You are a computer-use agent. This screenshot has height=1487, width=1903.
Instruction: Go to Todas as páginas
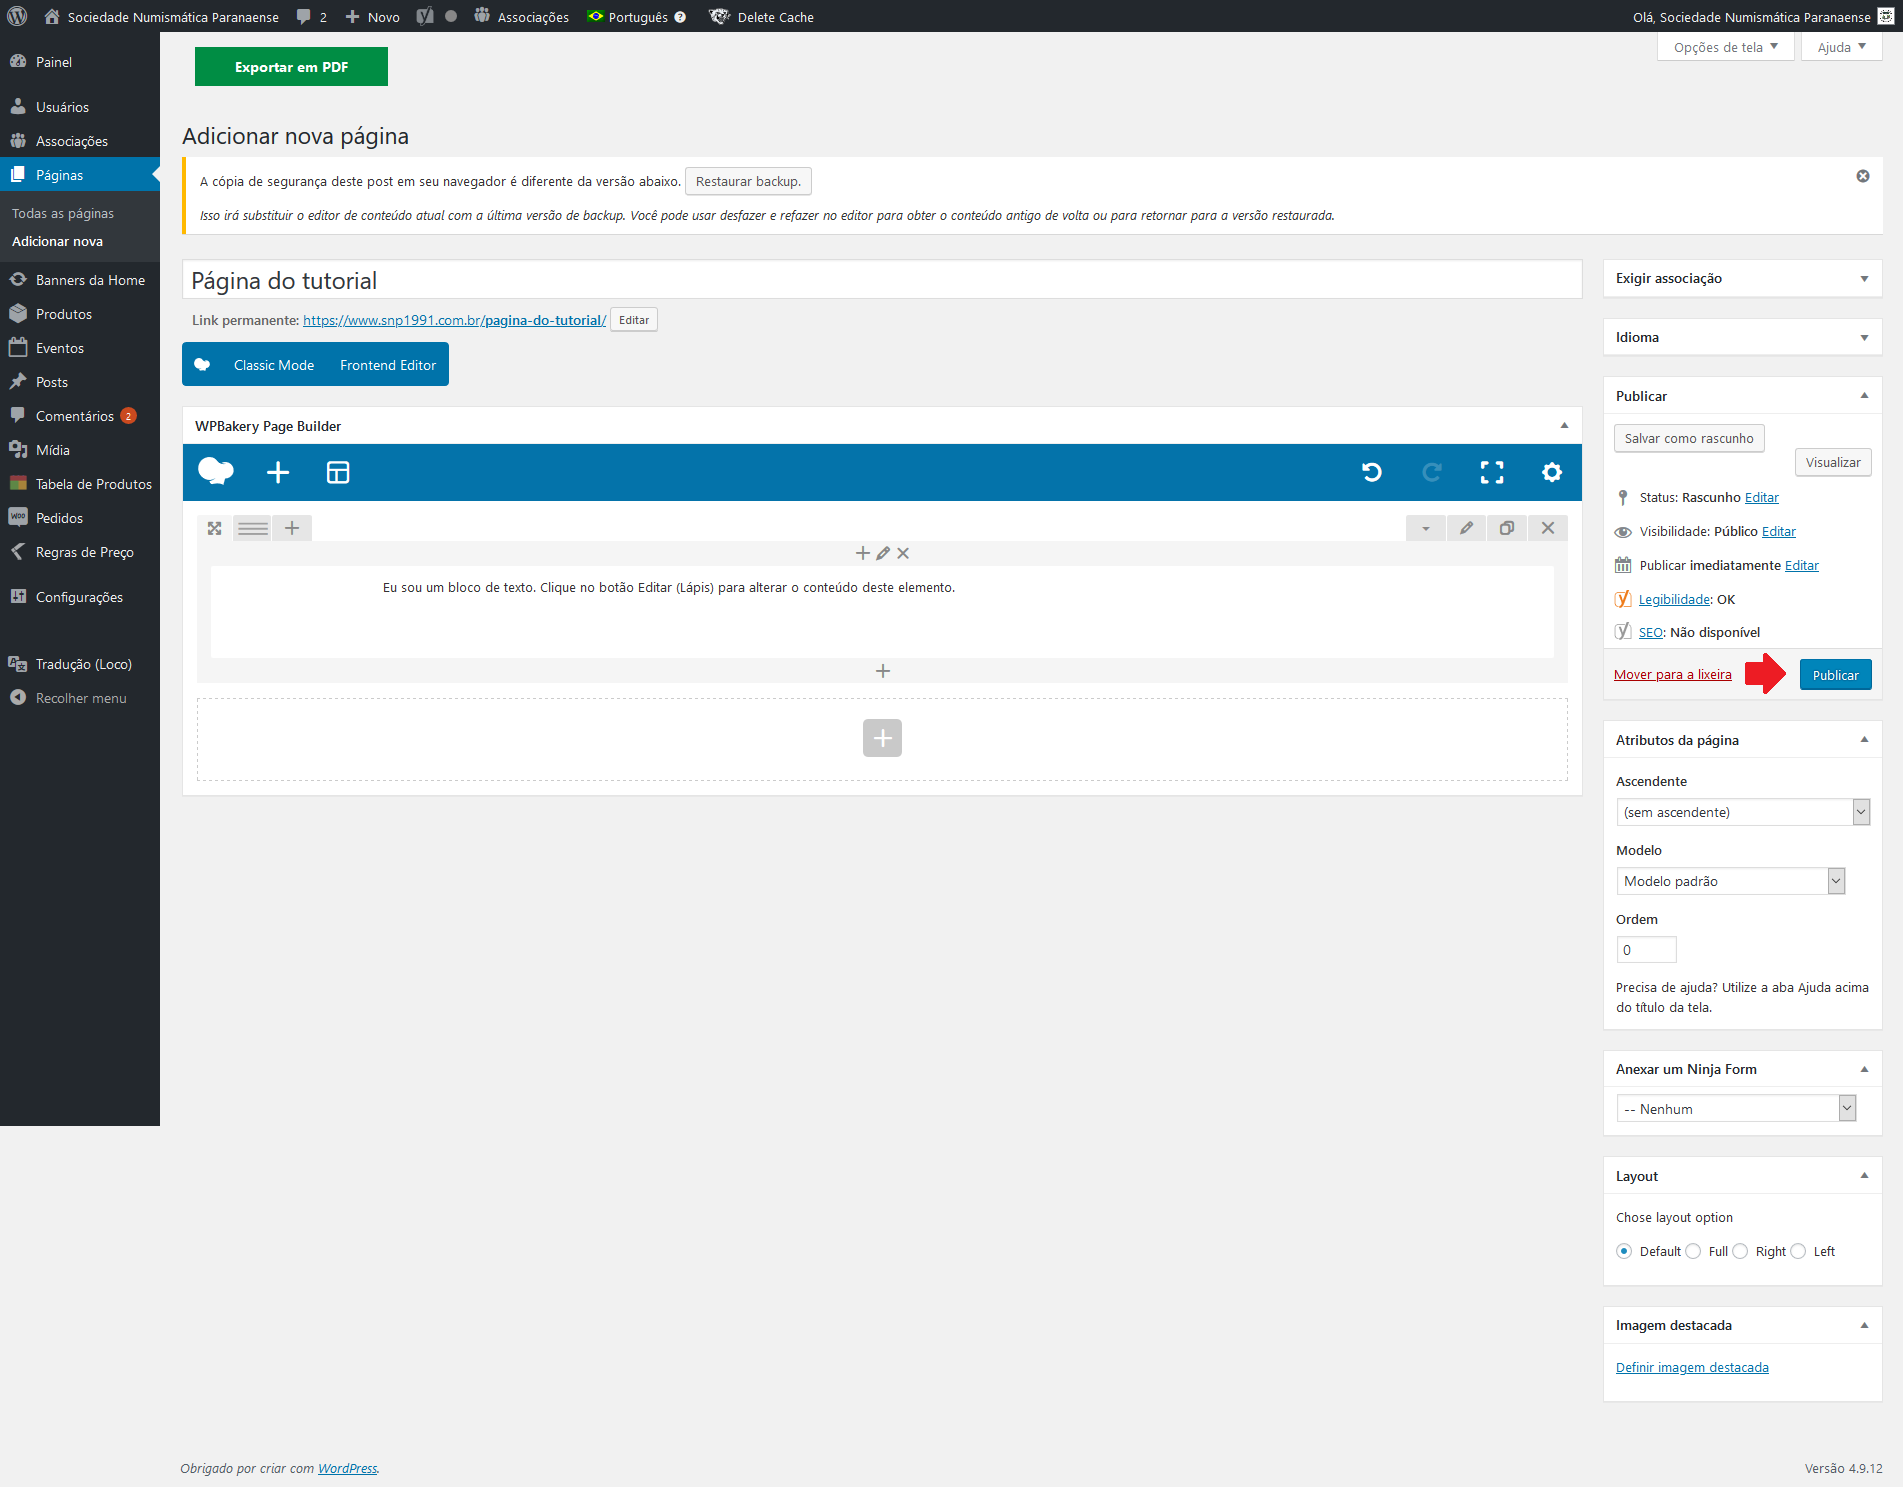63,213
